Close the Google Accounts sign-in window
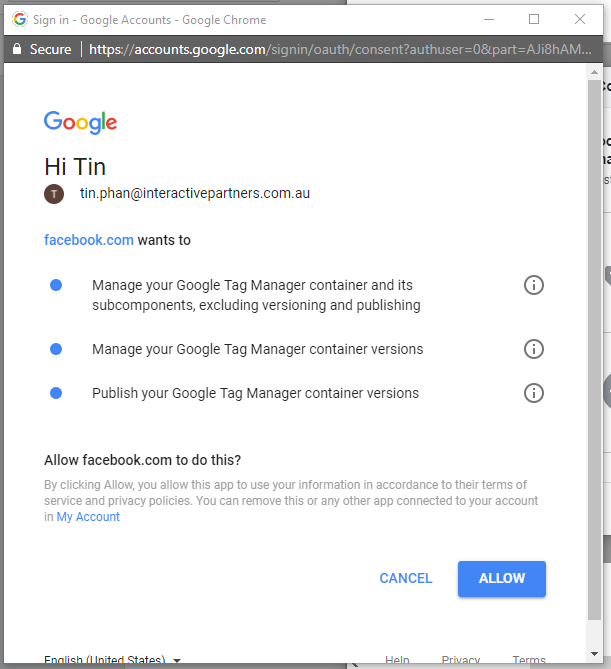Viewport: 611px width, 669px height. [x=580, y=19]
